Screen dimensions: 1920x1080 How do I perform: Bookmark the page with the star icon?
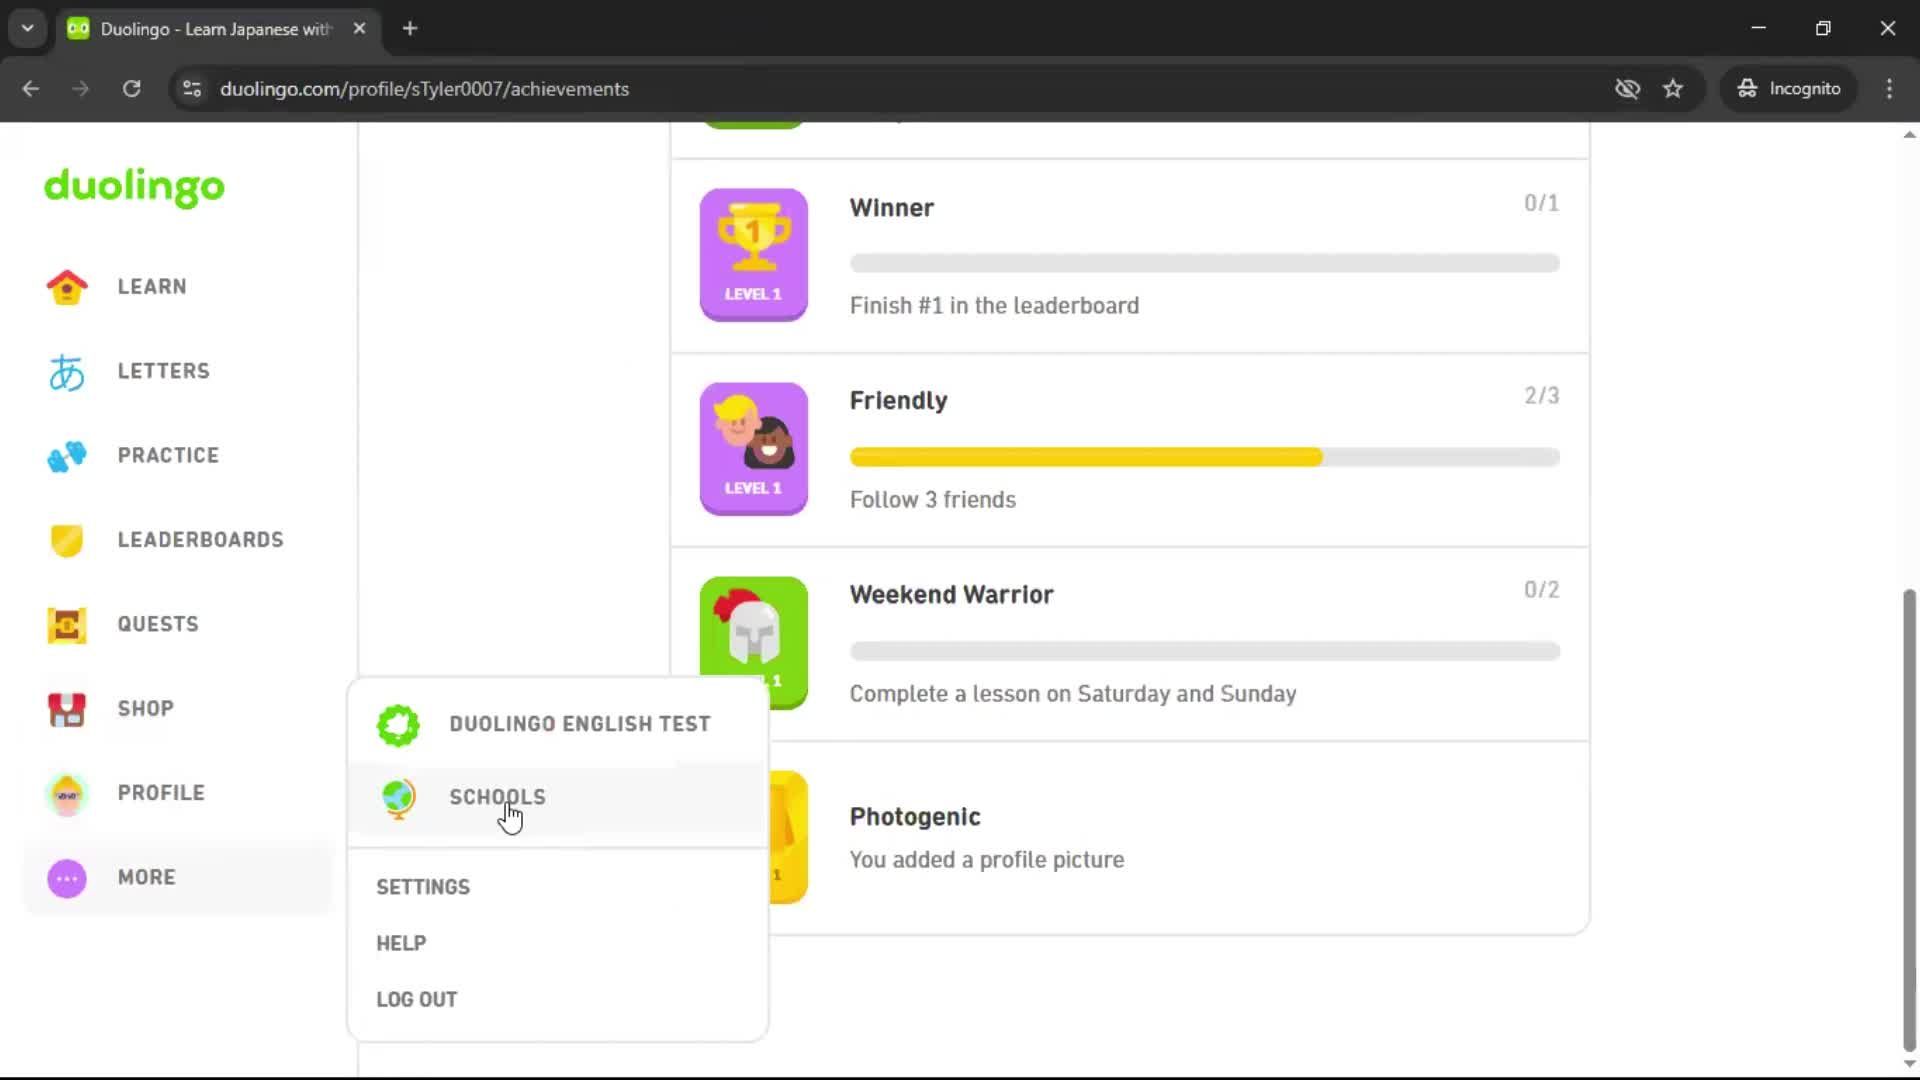coord(1674,88)
